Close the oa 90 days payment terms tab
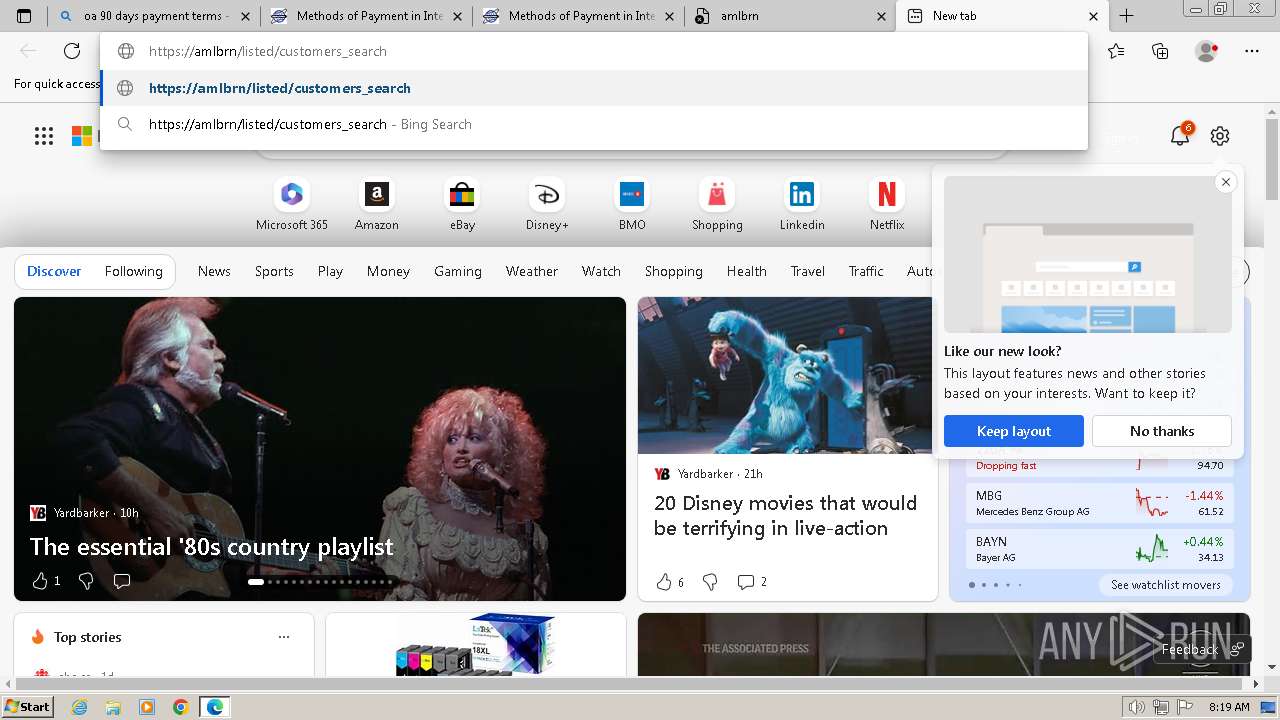This screenshot has width=1280, height=720. click(245, 16)
